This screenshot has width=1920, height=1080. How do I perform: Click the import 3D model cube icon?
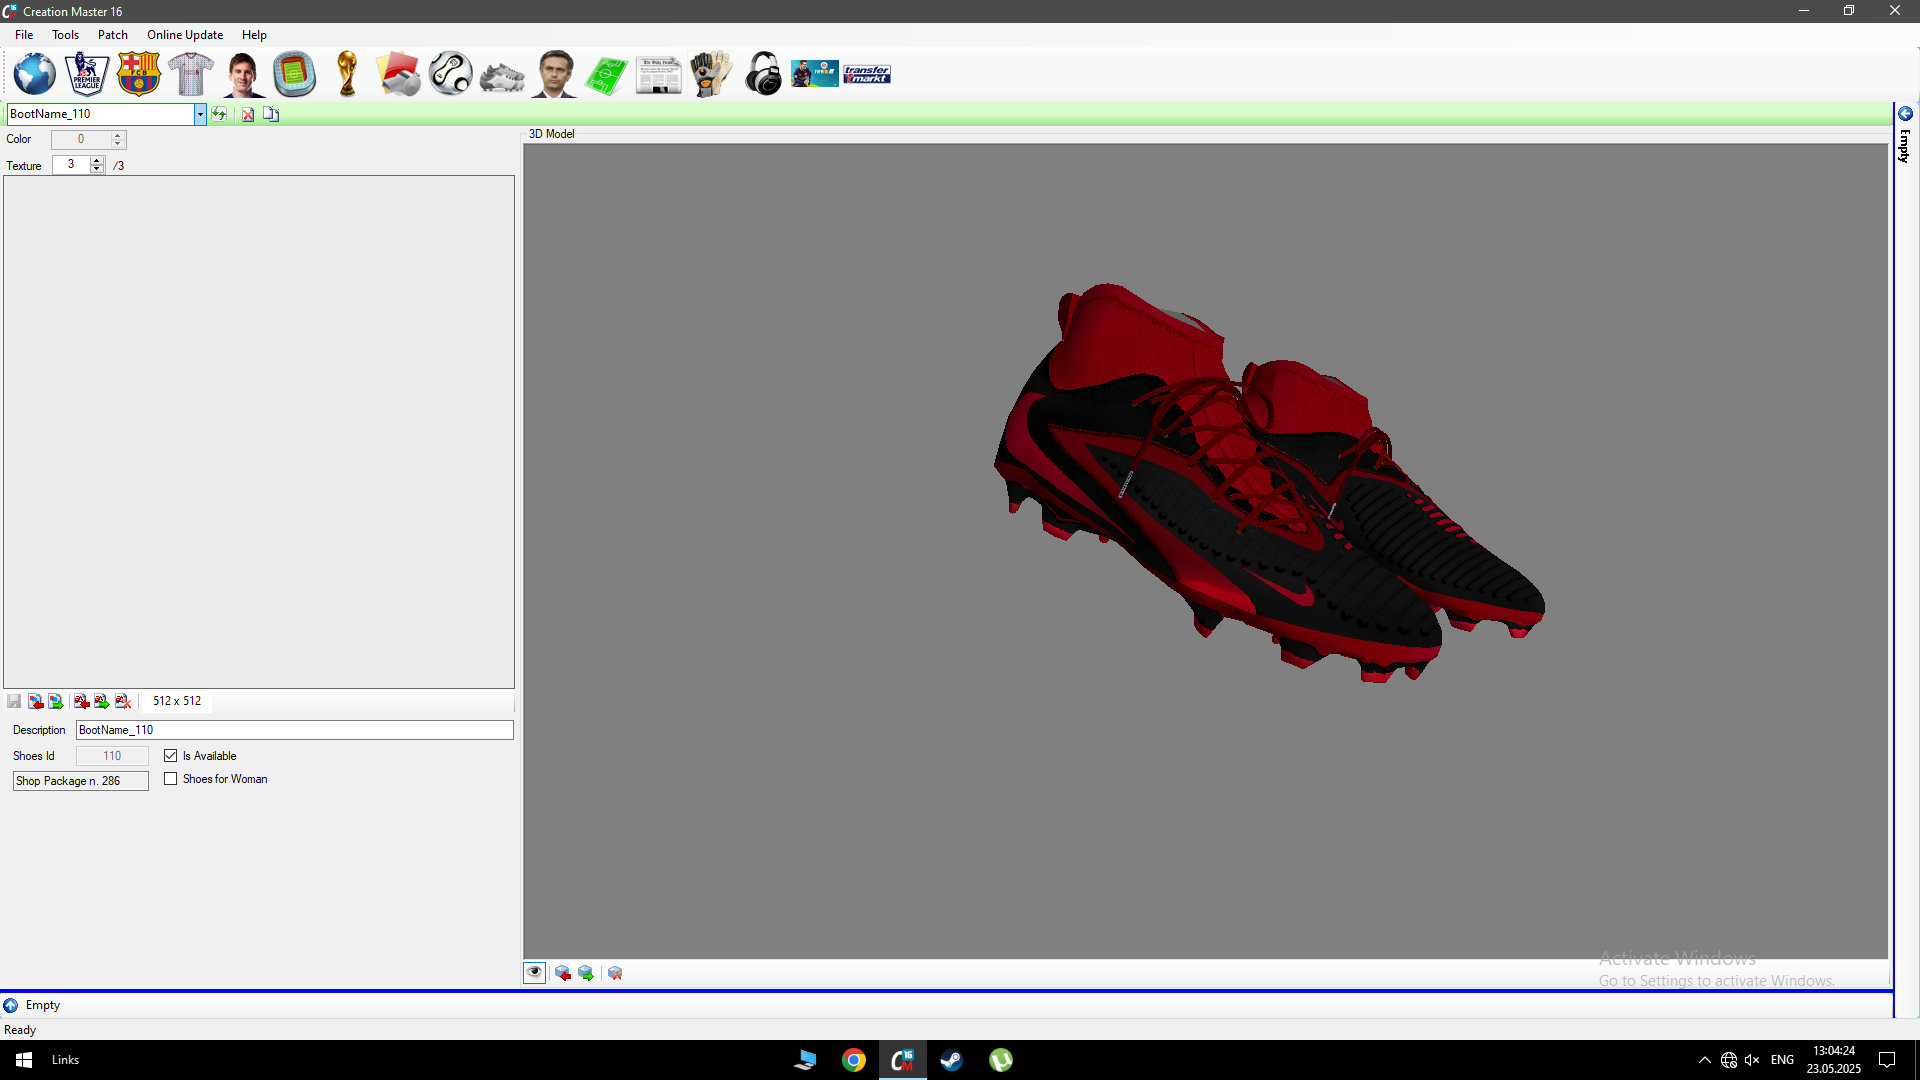(563, 973)
